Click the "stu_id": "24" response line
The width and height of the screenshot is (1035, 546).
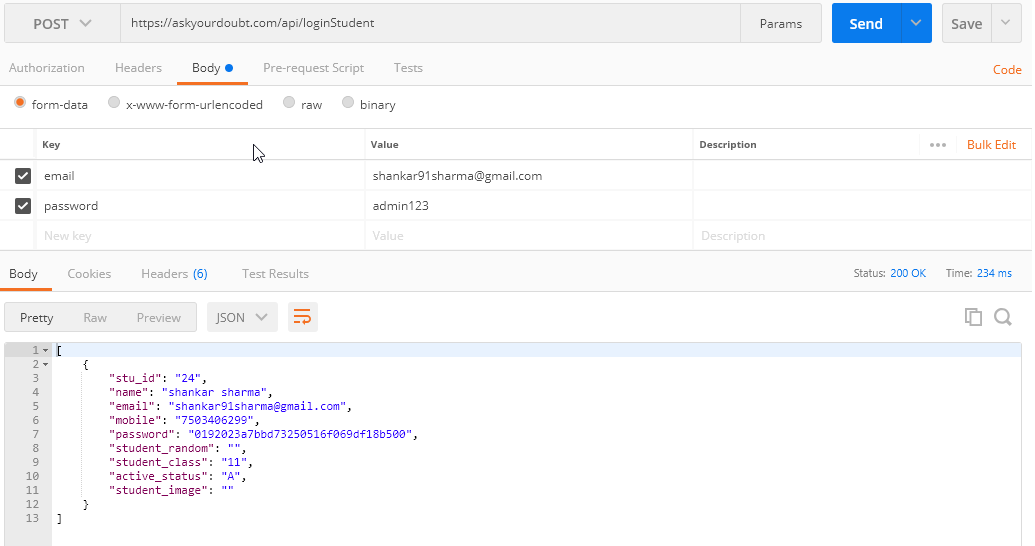(158, 378)
